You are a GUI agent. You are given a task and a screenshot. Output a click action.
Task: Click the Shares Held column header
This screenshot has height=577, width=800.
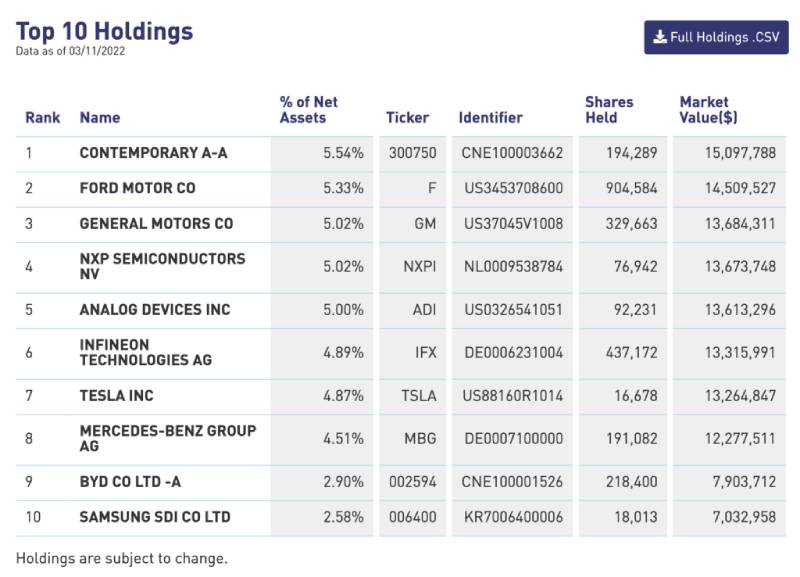tap(609, 109)
